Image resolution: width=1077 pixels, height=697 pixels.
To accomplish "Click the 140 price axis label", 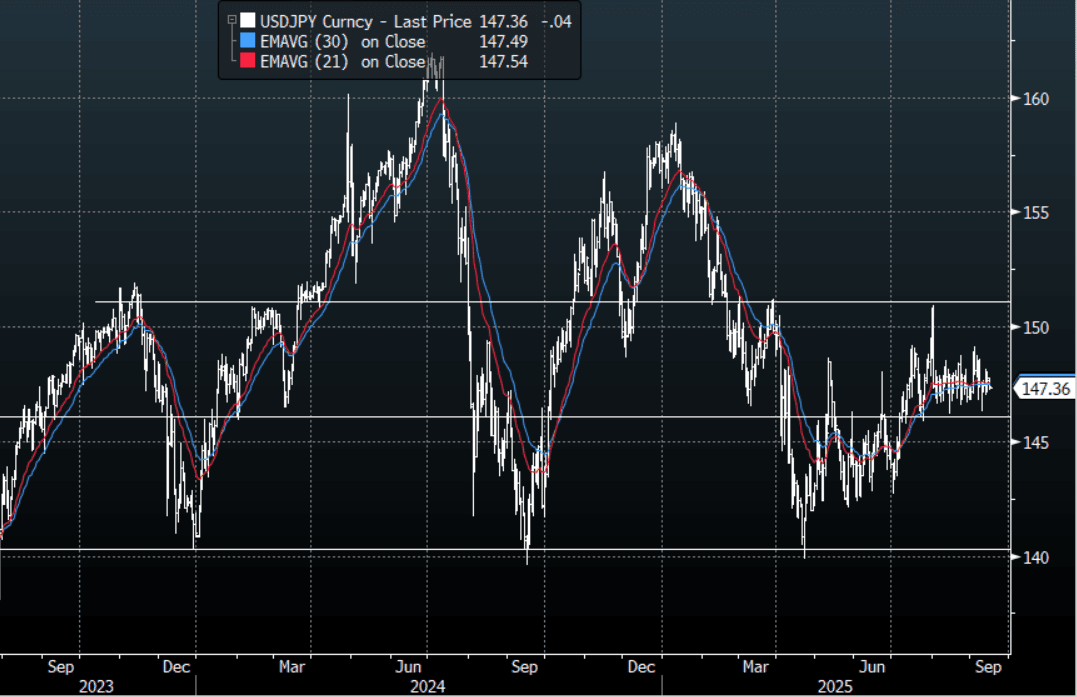I will (x=1035, y=557).
